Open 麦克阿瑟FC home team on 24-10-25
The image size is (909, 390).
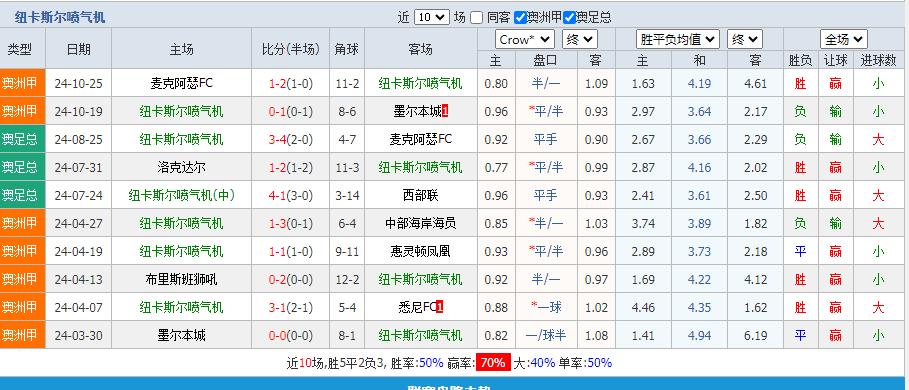pyautogui.click(x=181, y=83)
